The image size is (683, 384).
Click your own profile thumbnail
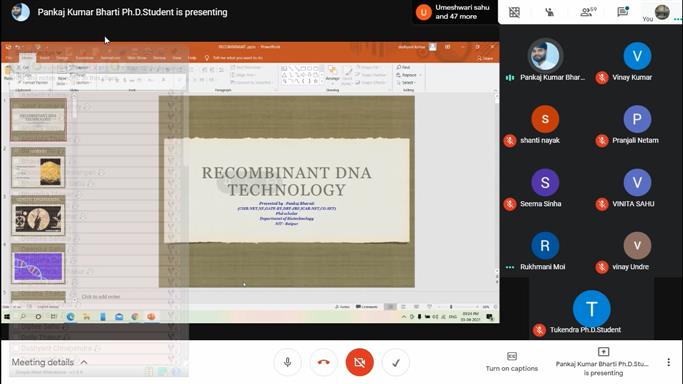662,12
